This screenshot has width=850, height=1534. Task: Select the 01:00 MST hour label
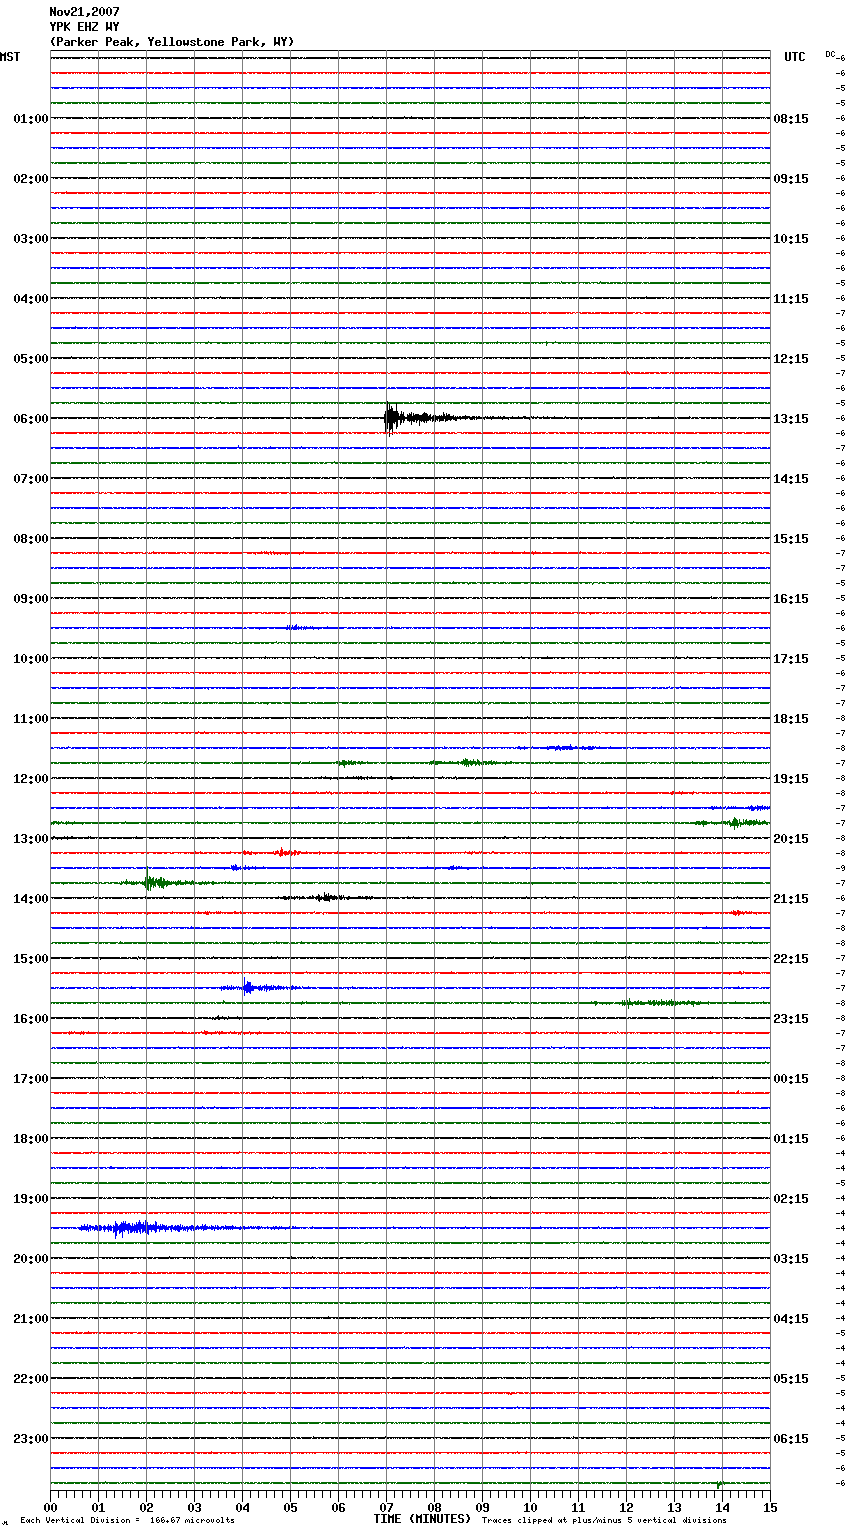[31, 119]
